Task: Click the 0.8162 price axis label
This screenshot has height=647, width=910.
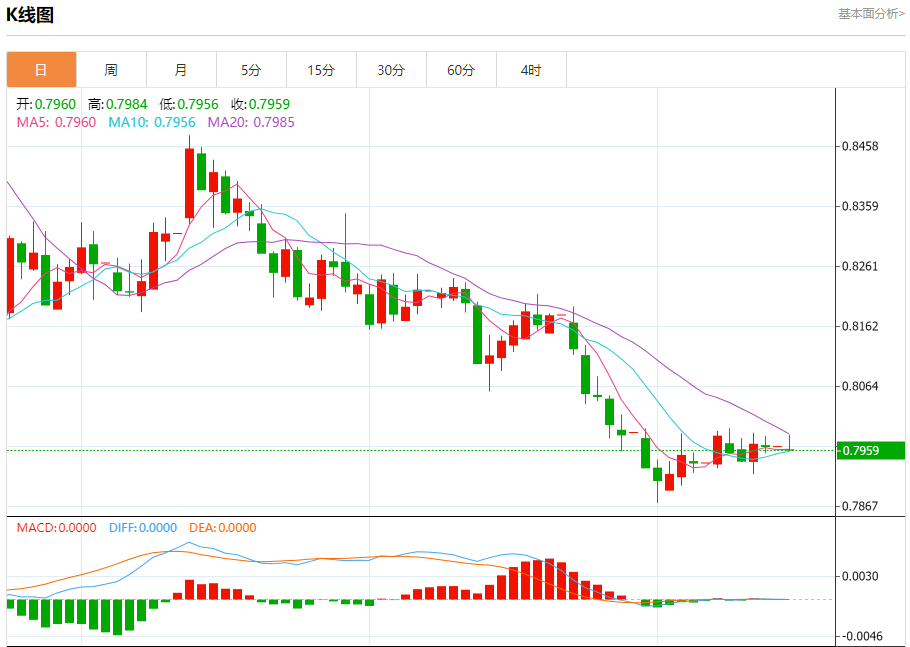Action: (860, 326)
